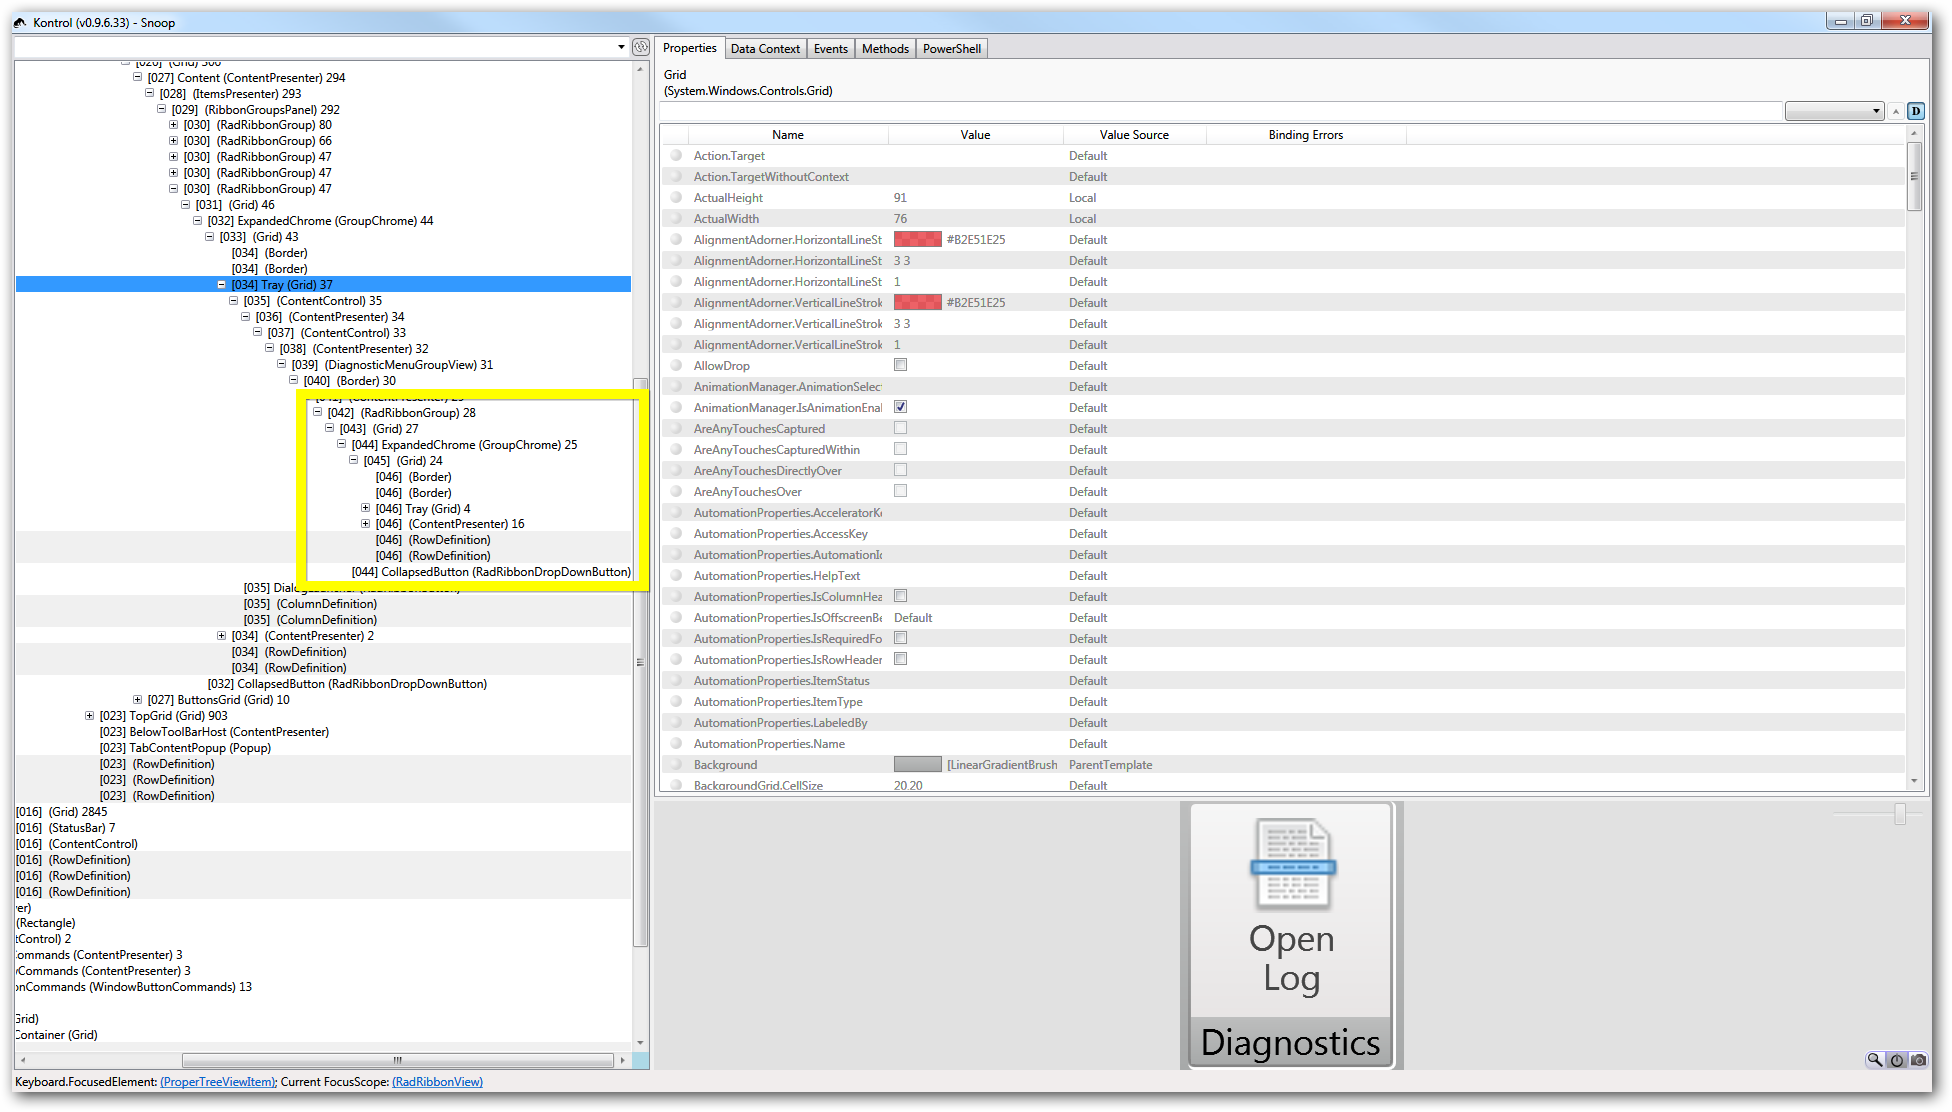The height and width of the screenshot is (1112, 1952).
Task: Click the camera screenshot icon
Action: click(1918, 1060)
